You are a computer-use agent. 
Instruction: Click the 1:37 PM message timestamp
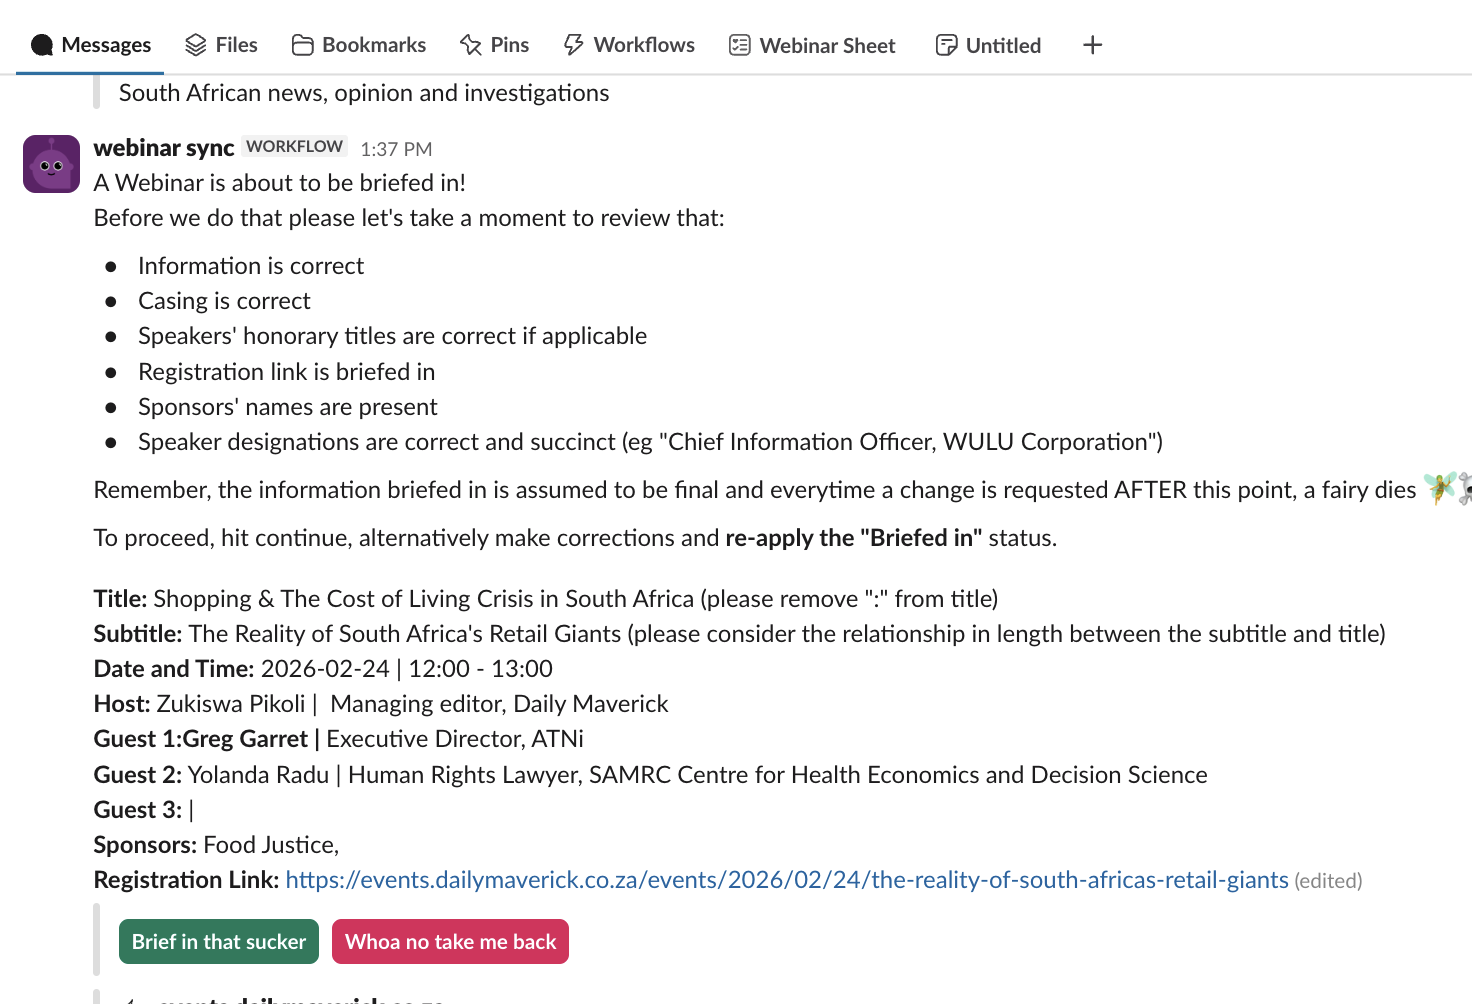396,149
